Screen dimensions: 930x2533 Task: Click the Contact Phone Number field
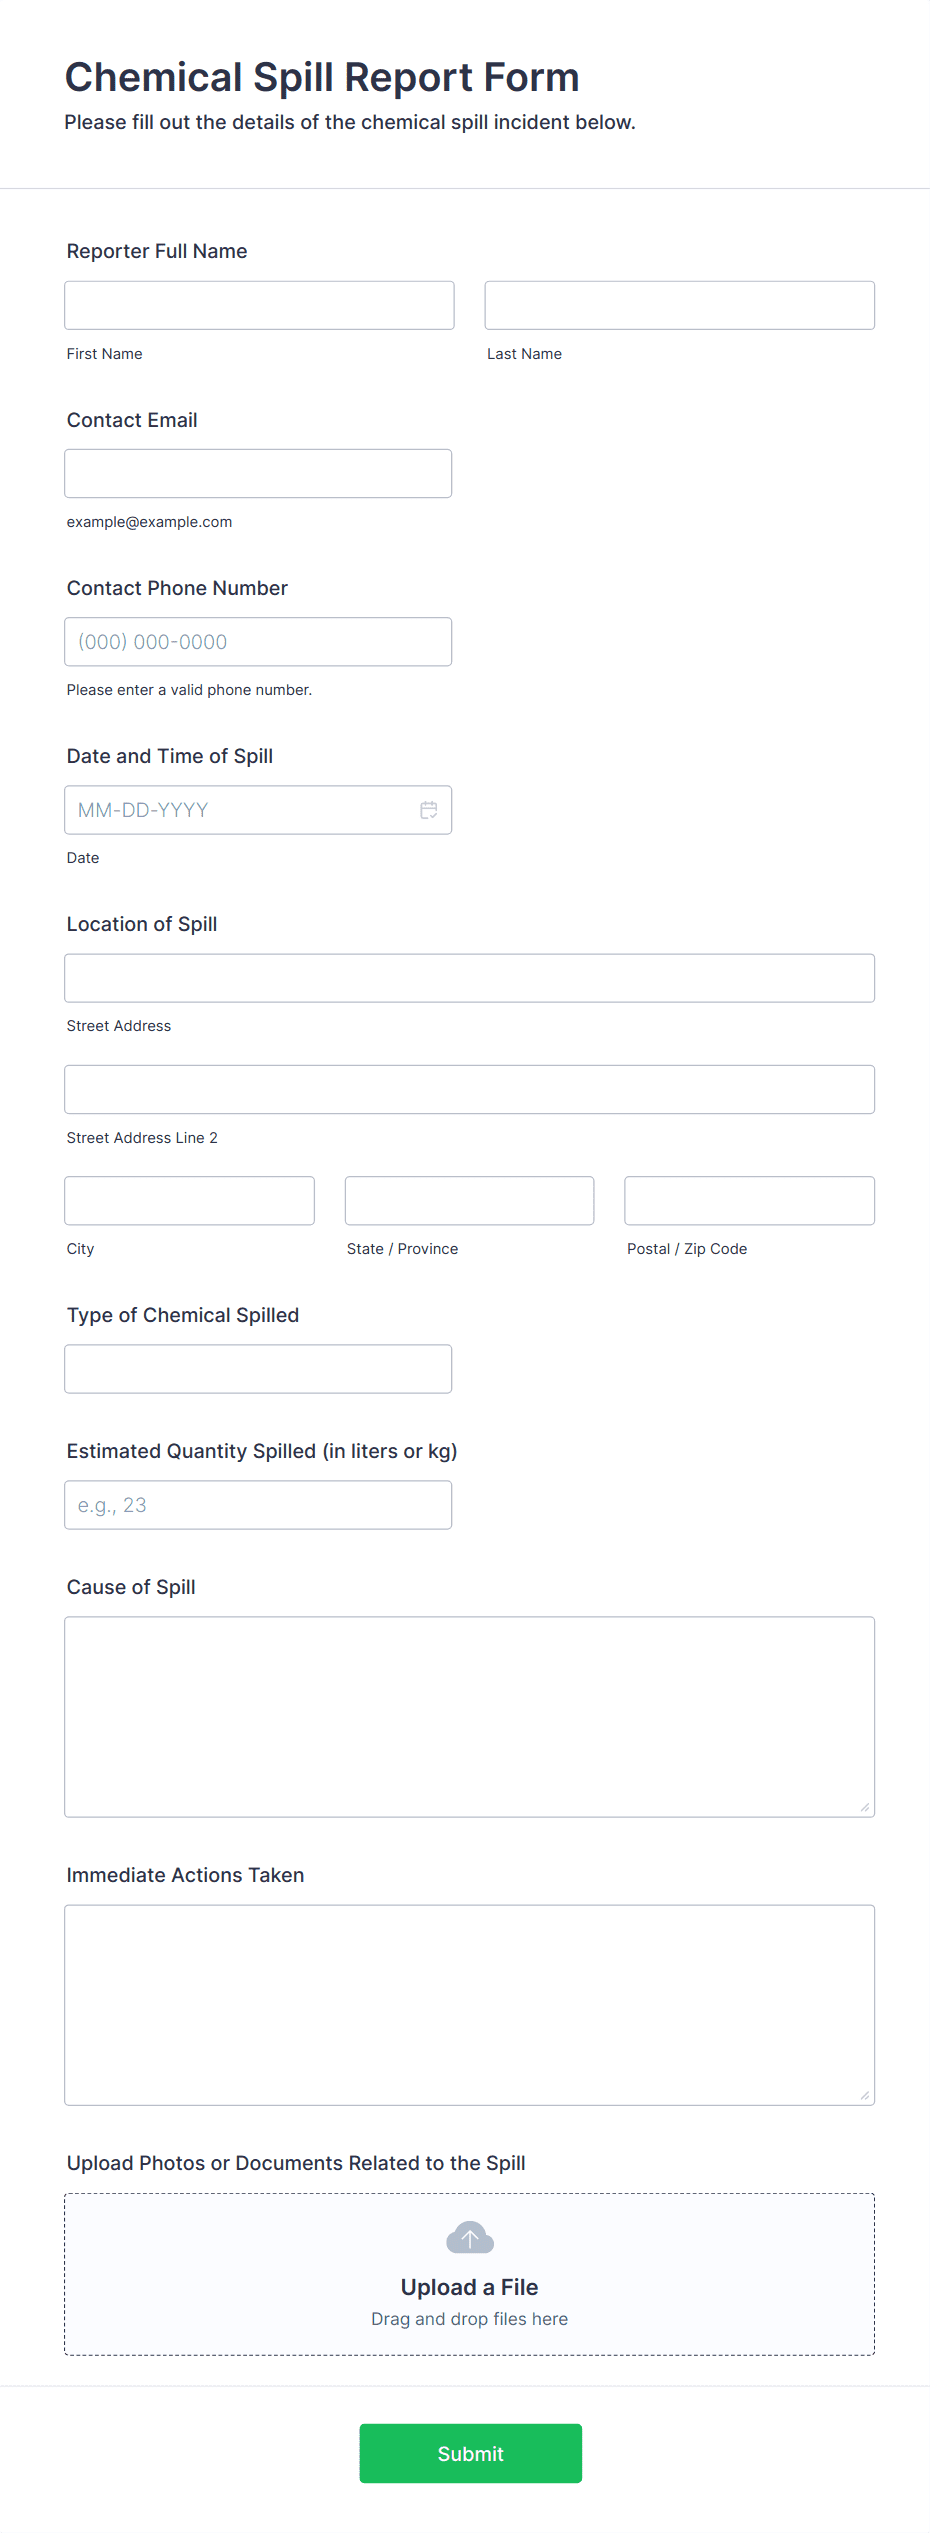(258, 641)
